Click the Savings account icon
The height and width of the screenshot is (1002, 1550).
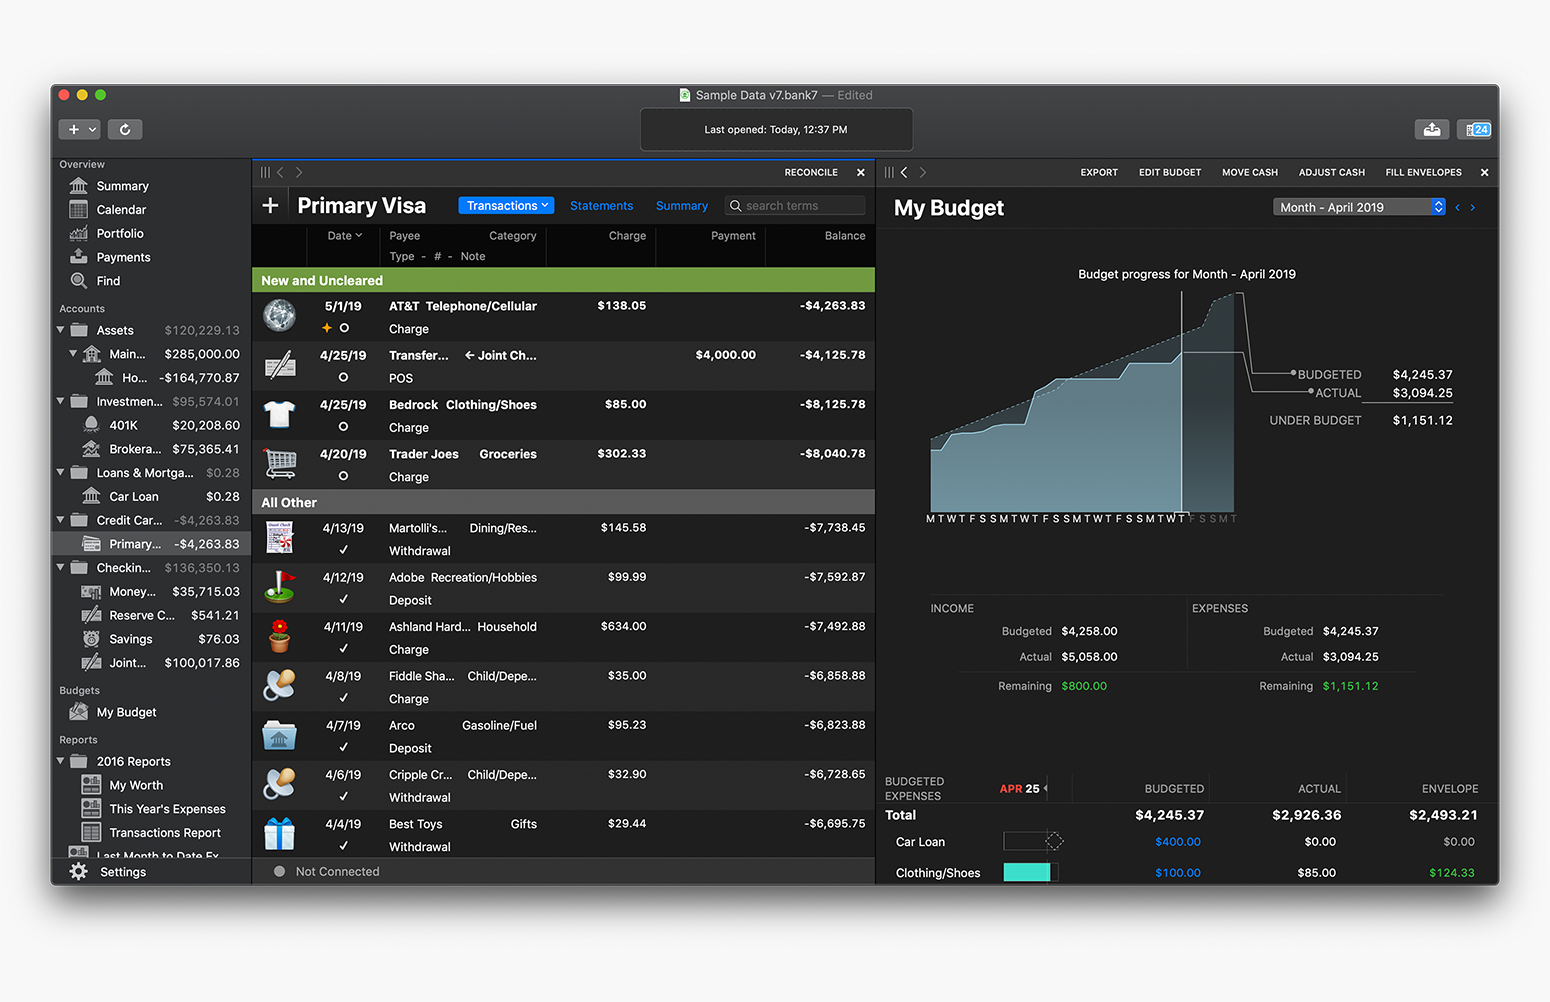coord(91,639)
